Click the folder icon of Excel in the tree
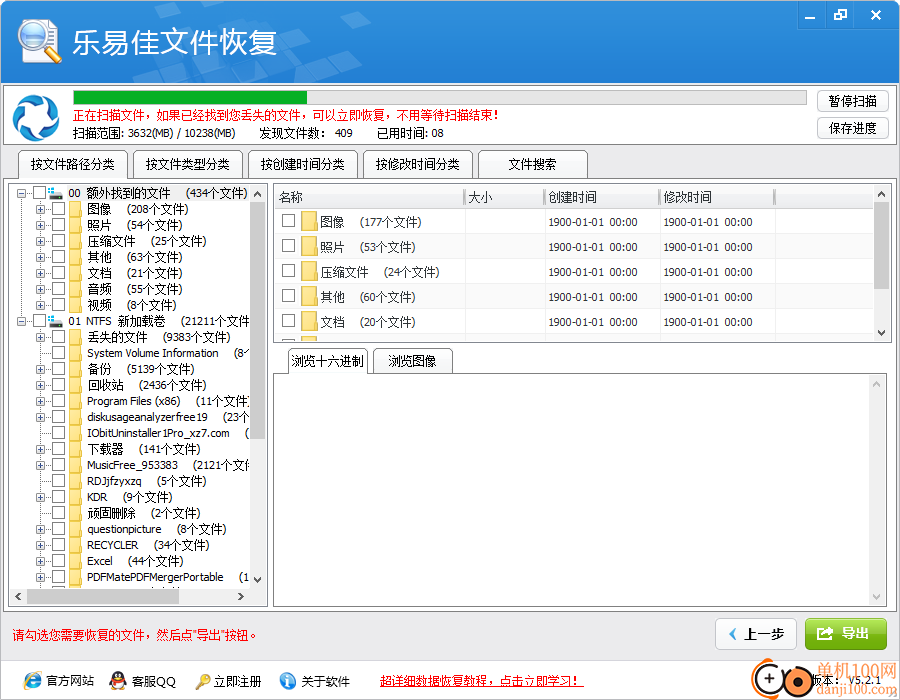 pos(76,561)
